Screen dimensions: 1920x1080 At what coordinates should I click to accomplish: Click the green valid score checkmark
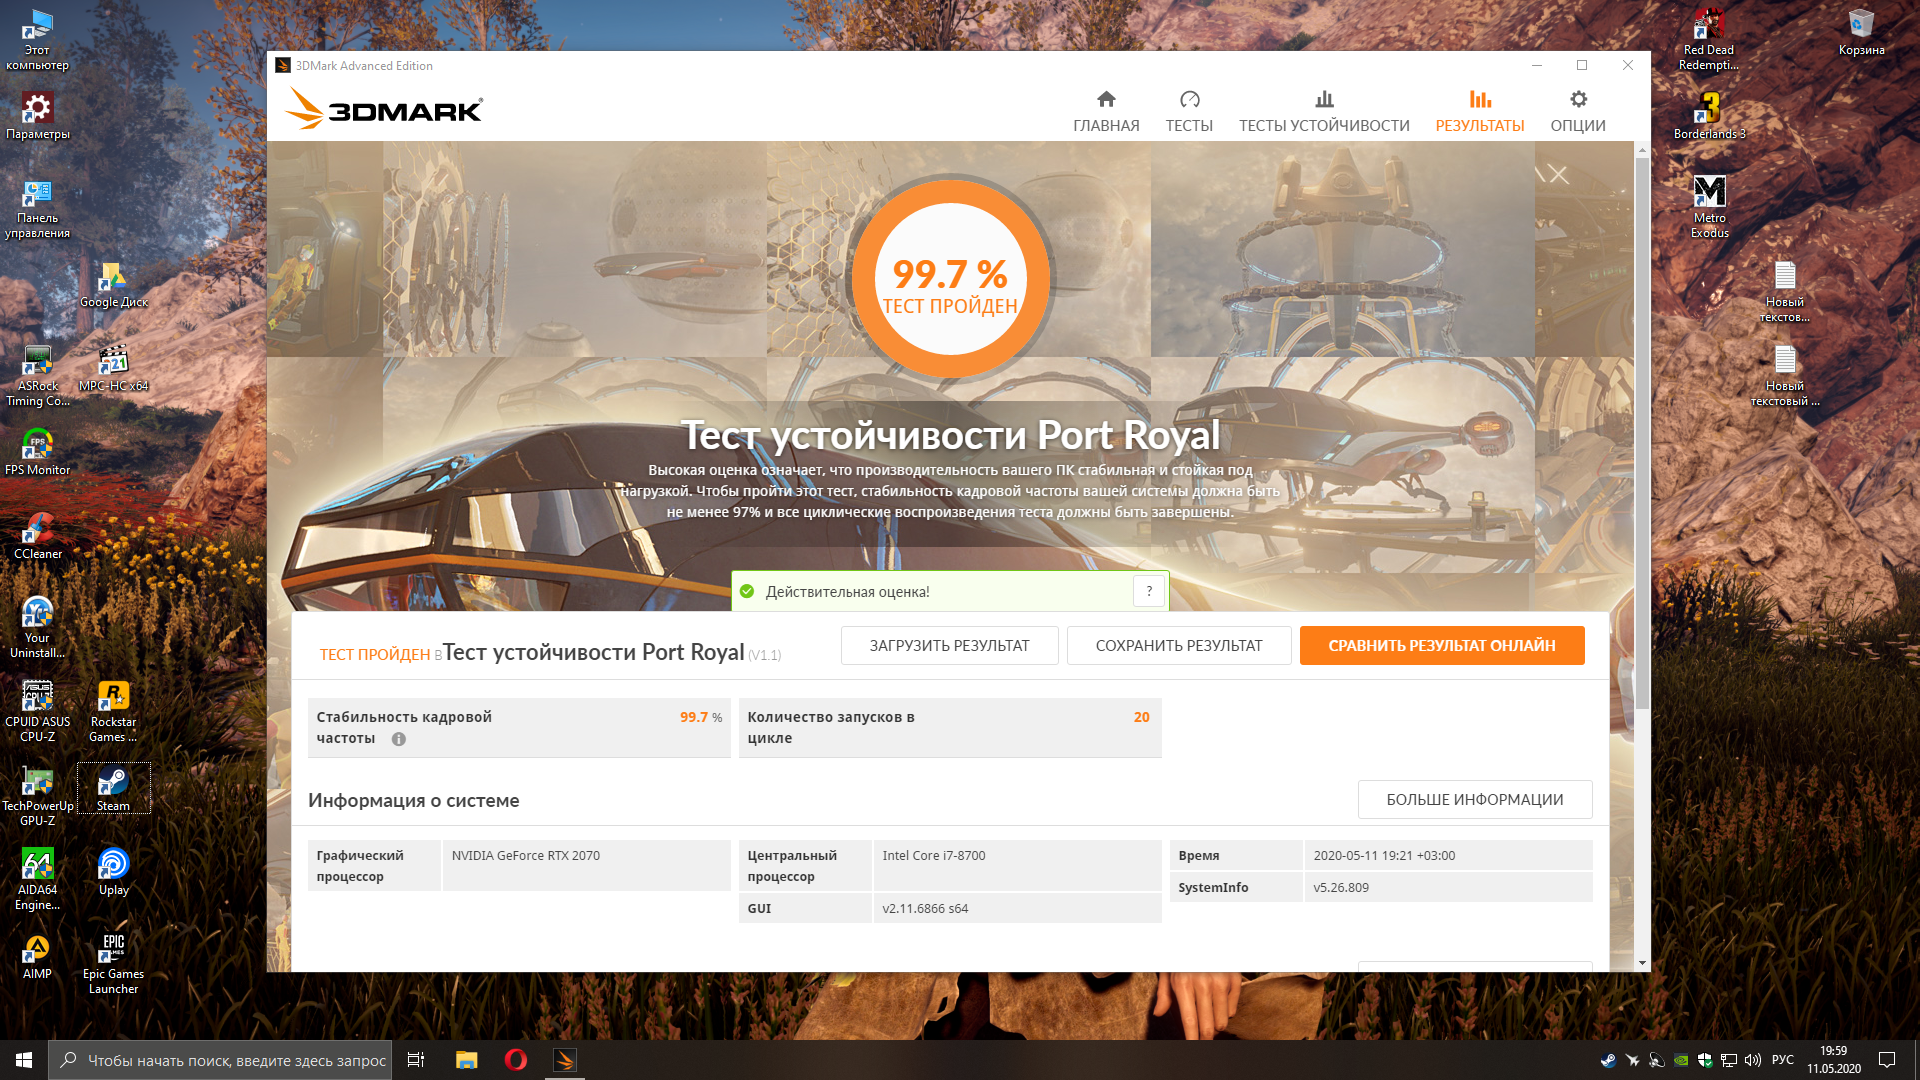[x=747, y=591]
